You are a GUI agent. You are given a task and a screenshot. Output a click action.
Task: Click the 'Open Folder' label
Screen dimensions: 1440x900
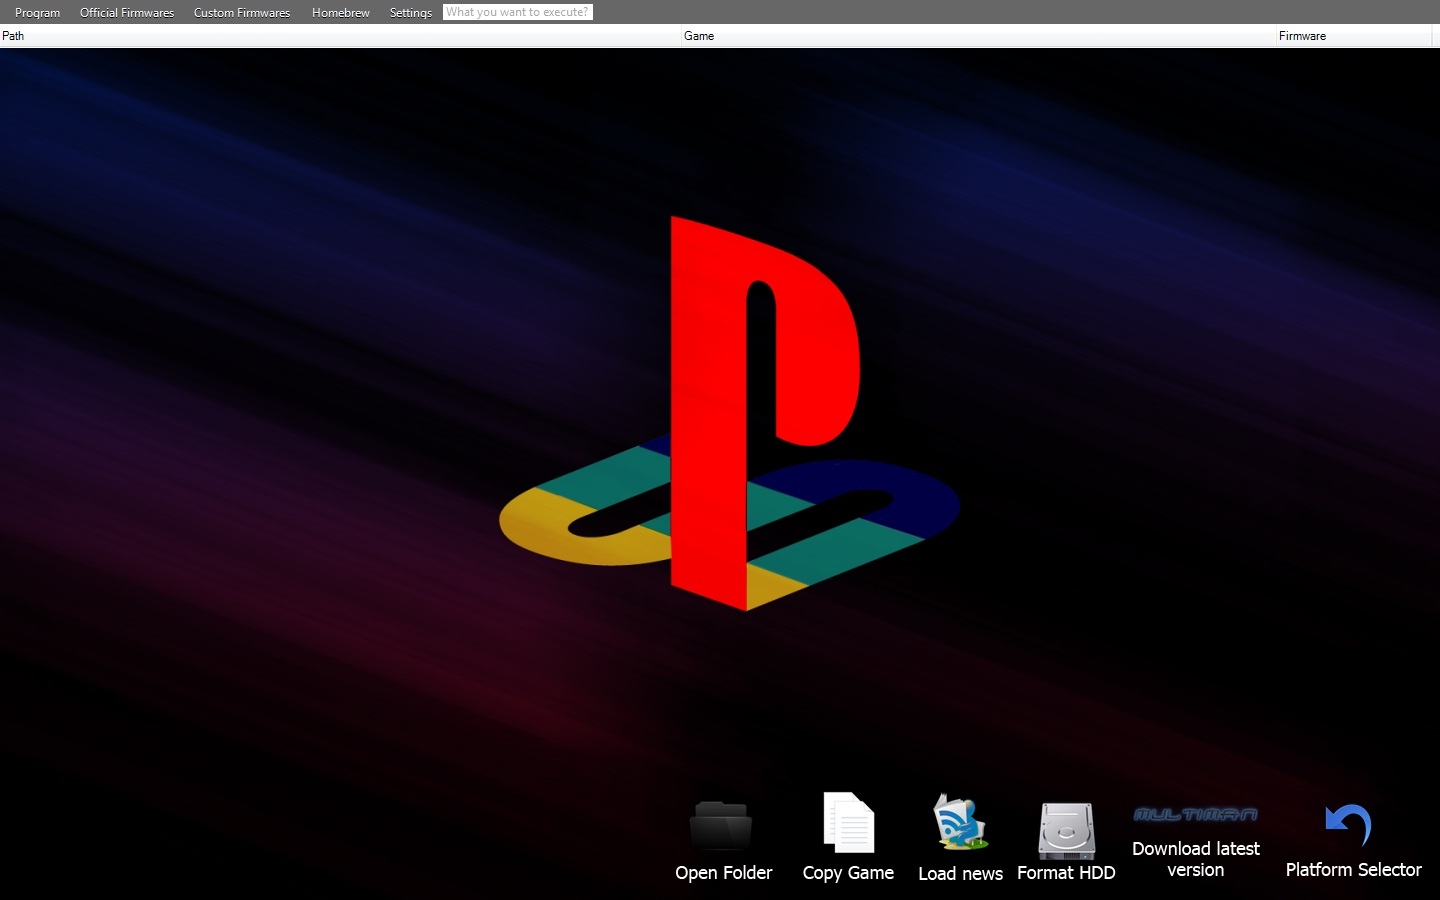[x=724, y=873]
